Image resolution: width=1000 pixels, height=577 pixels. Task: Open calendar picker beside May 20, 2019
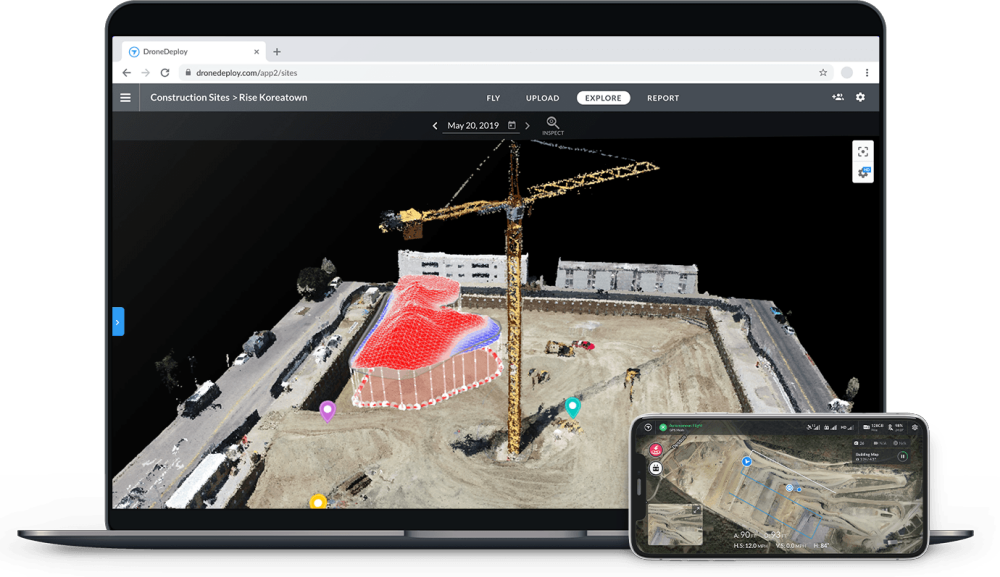pos(512,126)
